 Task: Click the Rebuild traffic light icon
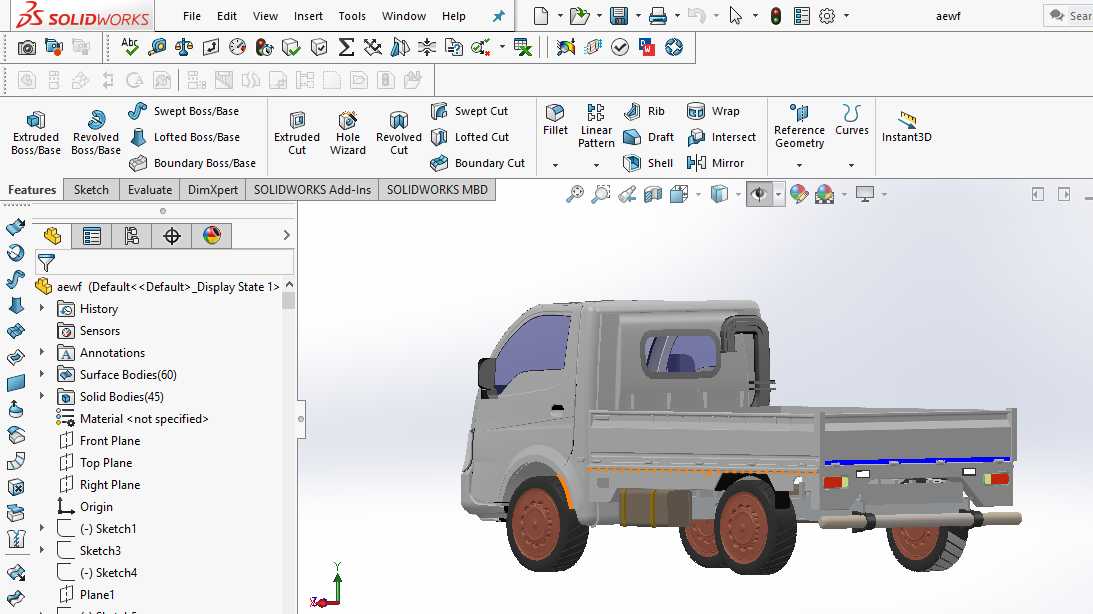(776, 15)
